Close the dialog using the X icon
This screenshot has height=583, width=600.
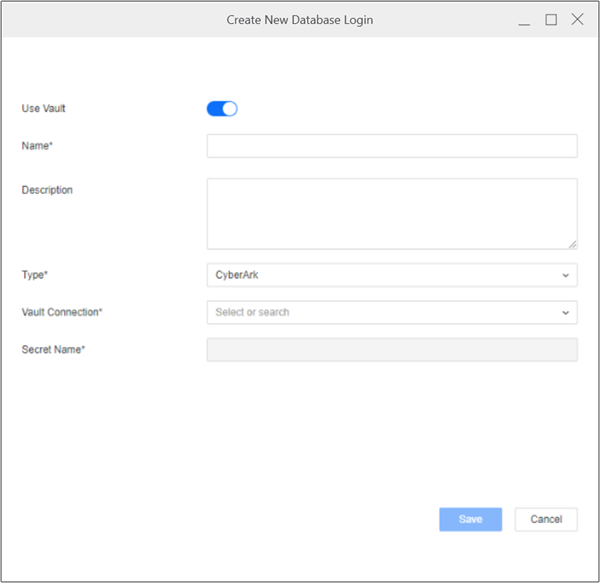point(577,20)
